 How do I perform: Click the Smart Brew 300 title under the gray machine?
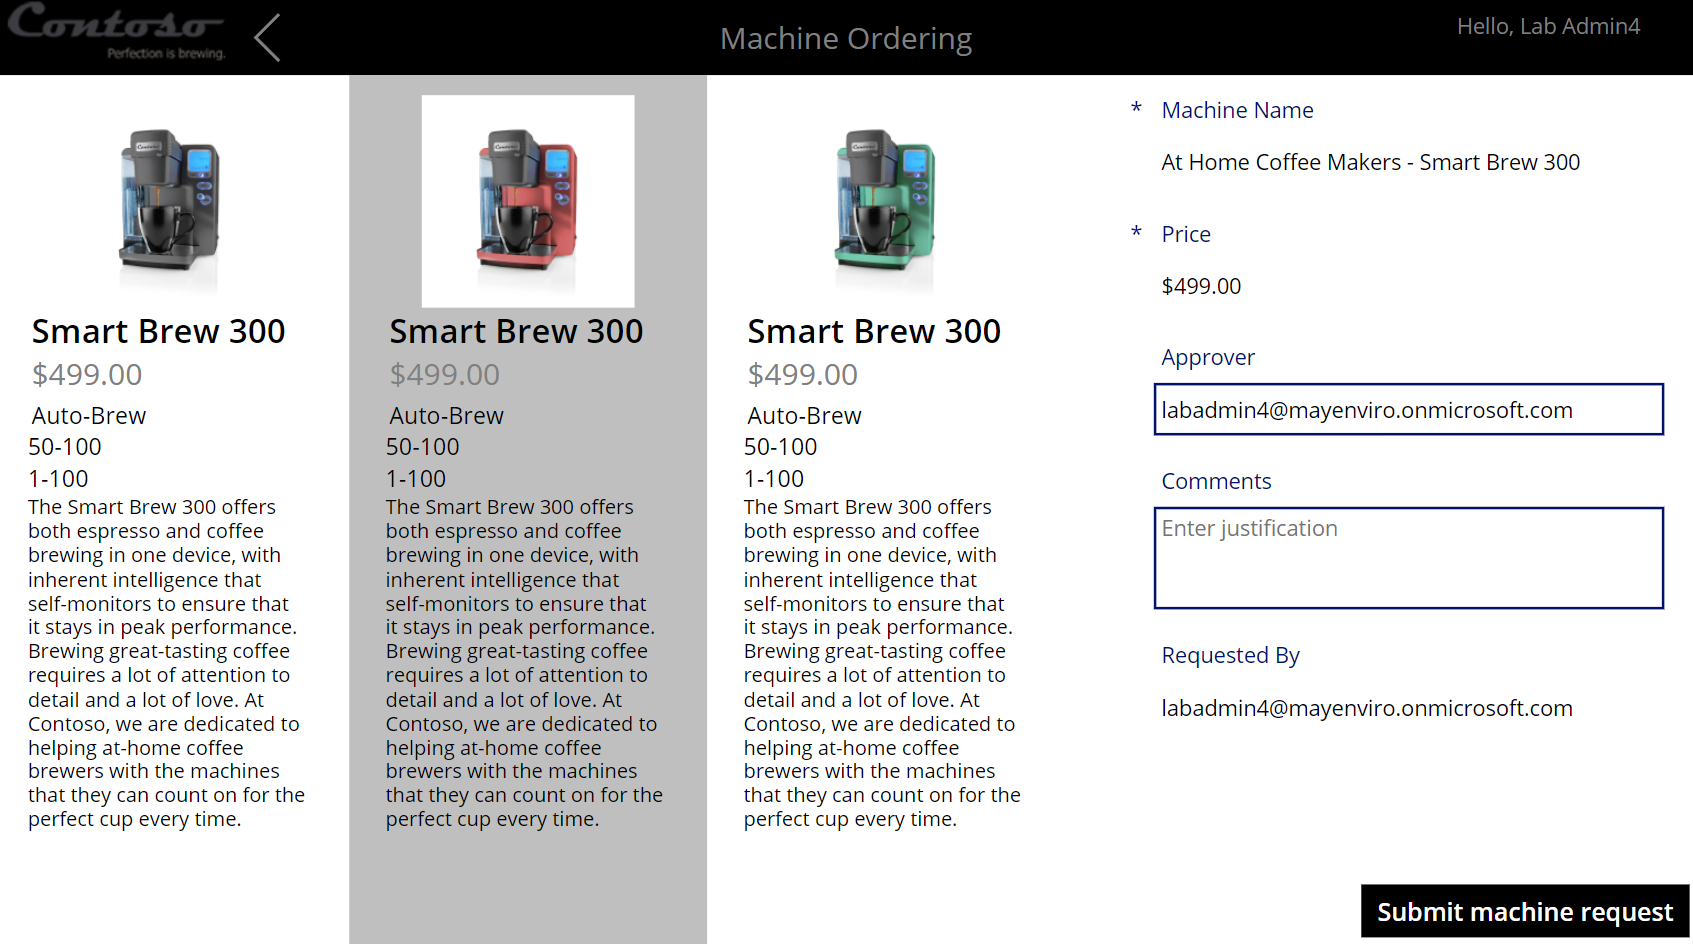coord(158,331)
